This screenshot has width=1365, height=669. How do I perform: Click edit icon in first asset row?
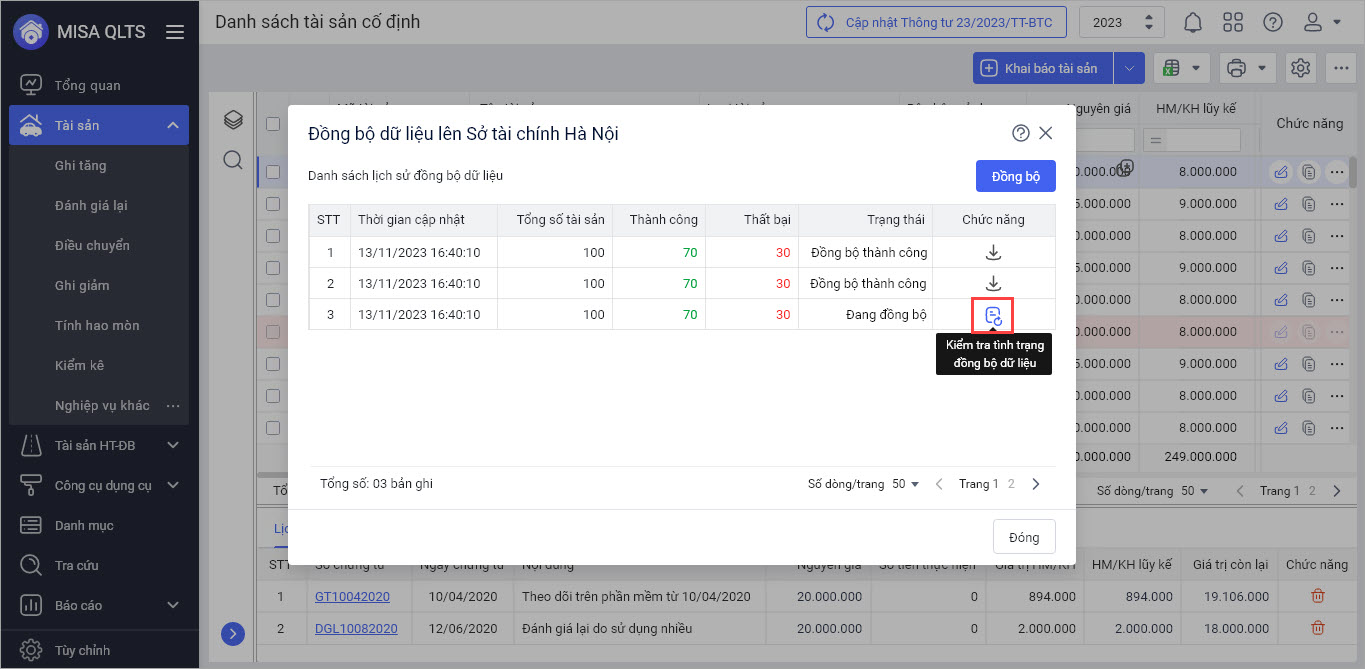[x=1281, y=172]
